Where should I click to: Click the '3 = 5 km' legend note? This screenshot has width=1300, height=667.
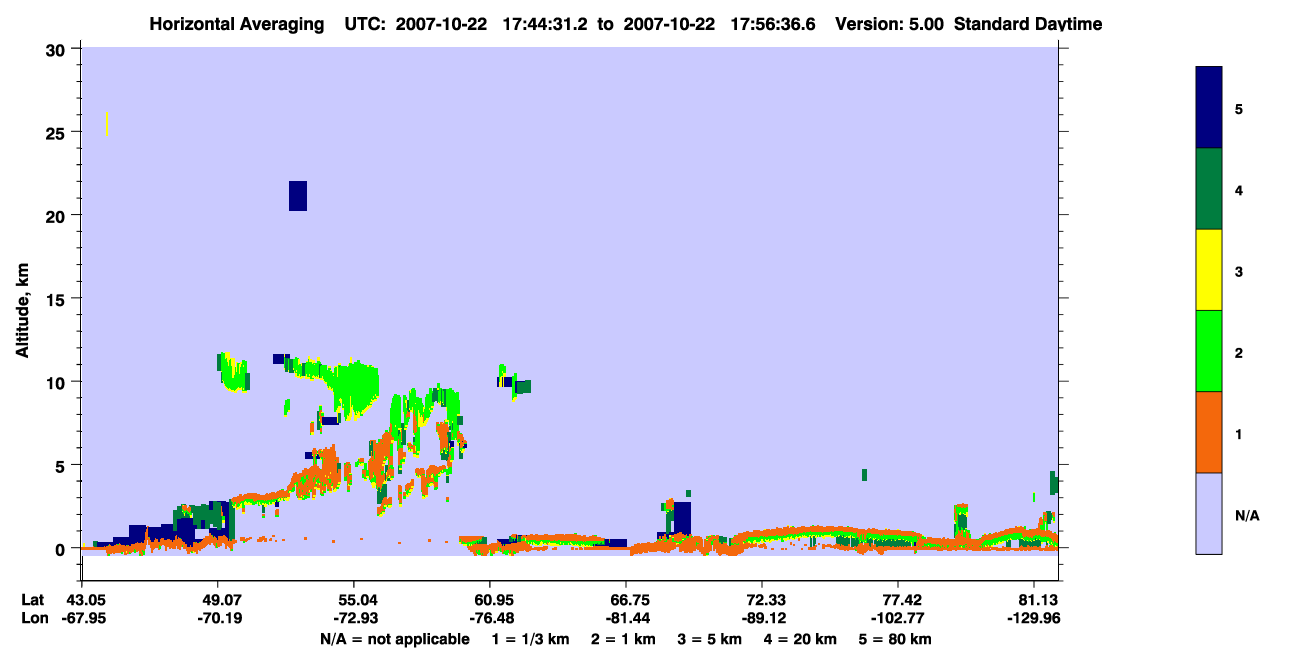click(710, 638)
